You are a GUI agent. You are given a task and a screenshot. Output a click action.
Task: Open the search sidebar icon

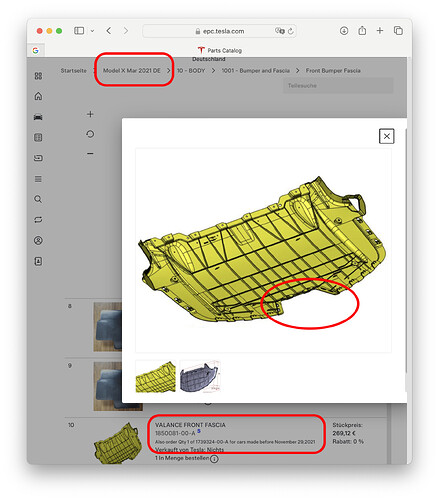pos(38,199)
